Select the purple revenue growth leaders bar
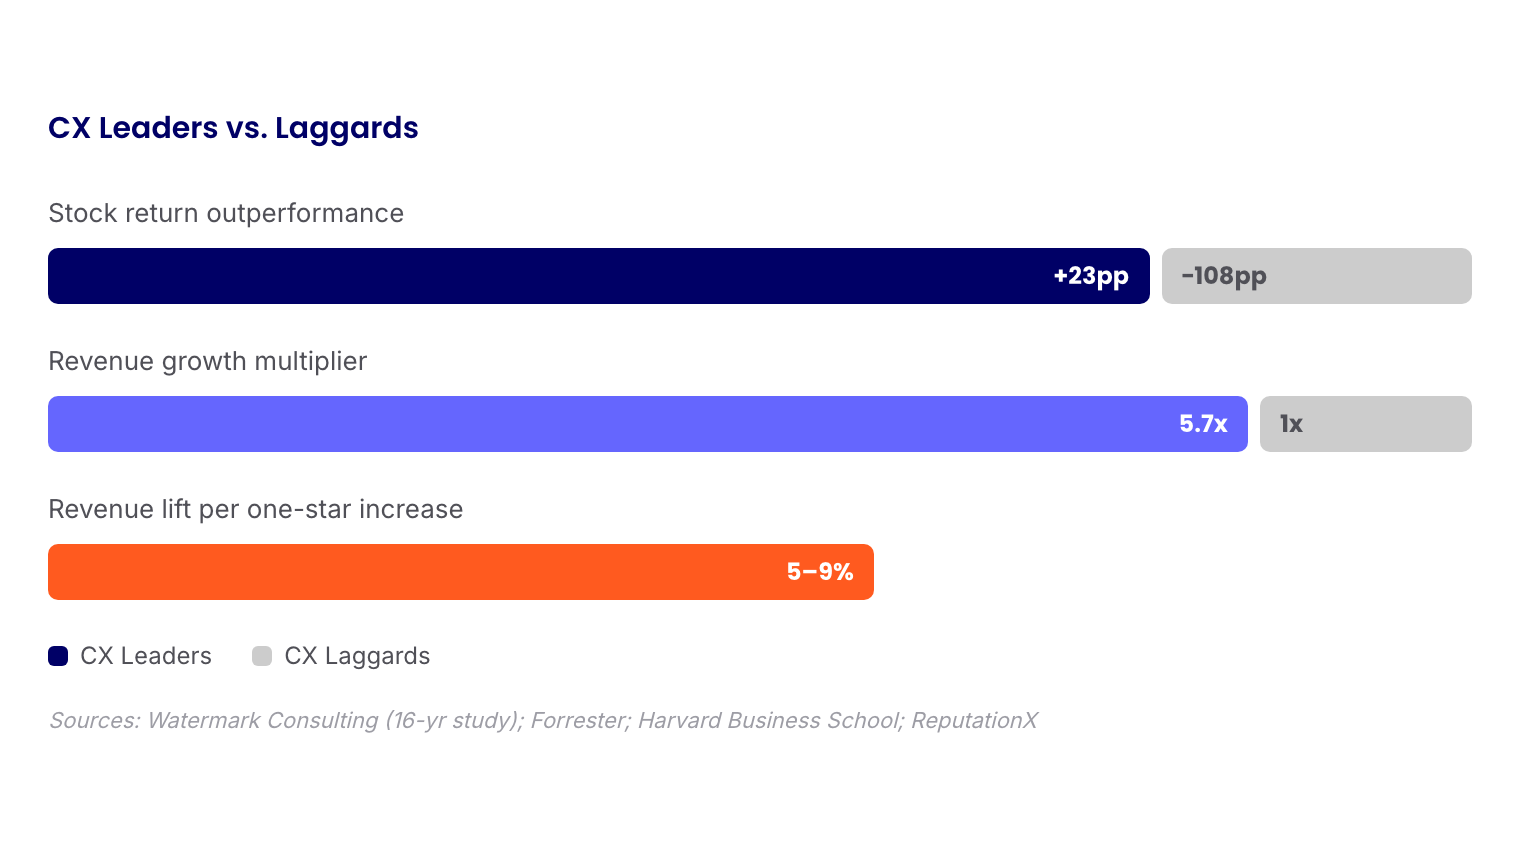Viewport: 1520px width, 848px height. pos(600,424)
